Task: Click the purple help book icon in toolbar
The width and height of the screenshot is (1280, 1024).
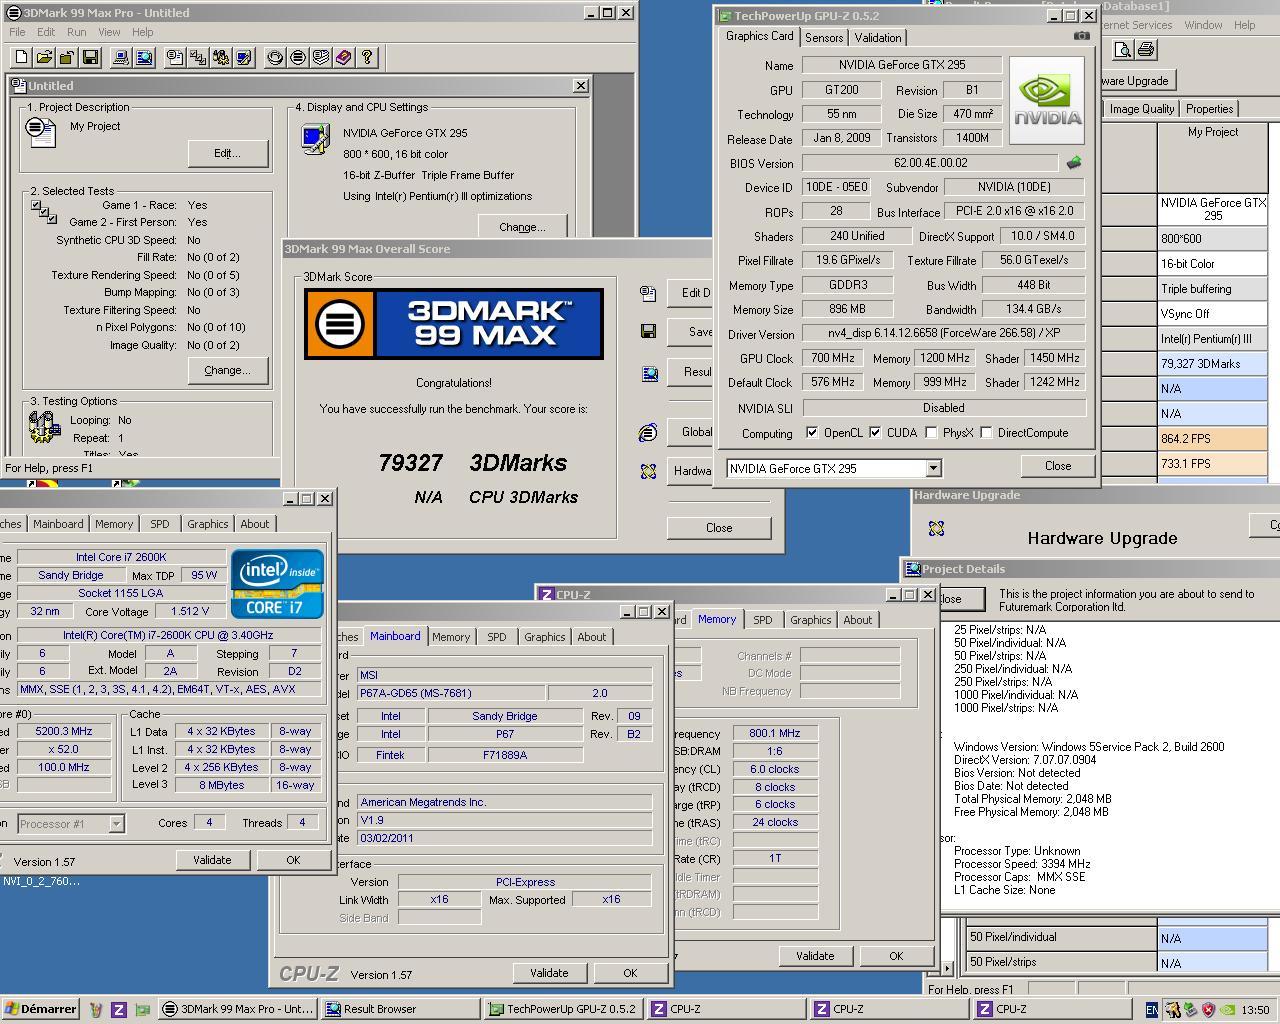Action: point(344,58)
